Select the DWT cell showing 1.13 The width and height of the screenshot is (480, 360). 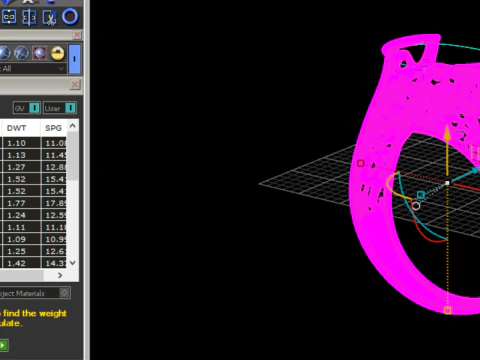tap(21, 155)
